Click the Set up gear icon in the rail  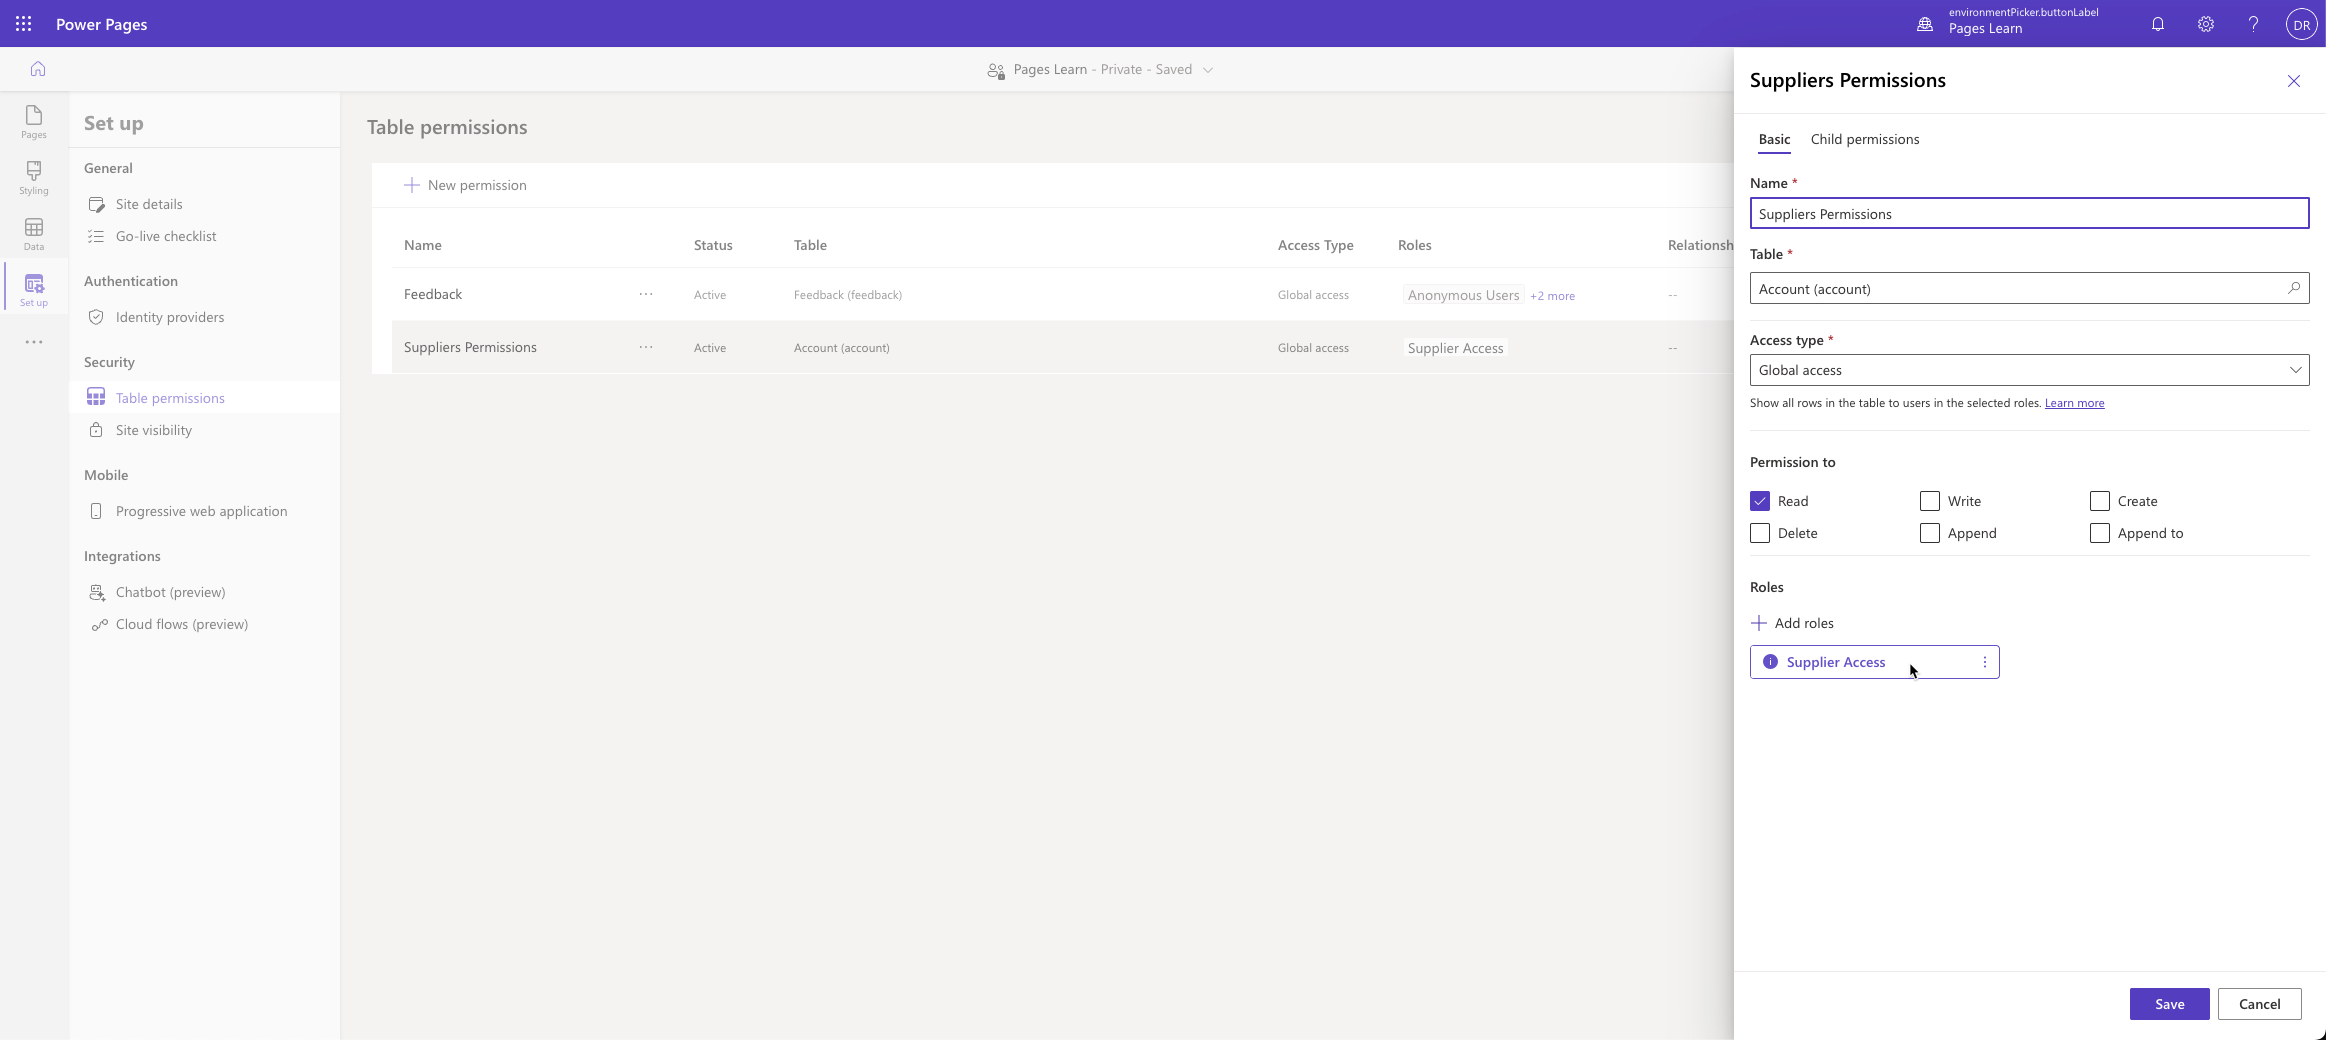pyautogui.click(x=34, y=287)
